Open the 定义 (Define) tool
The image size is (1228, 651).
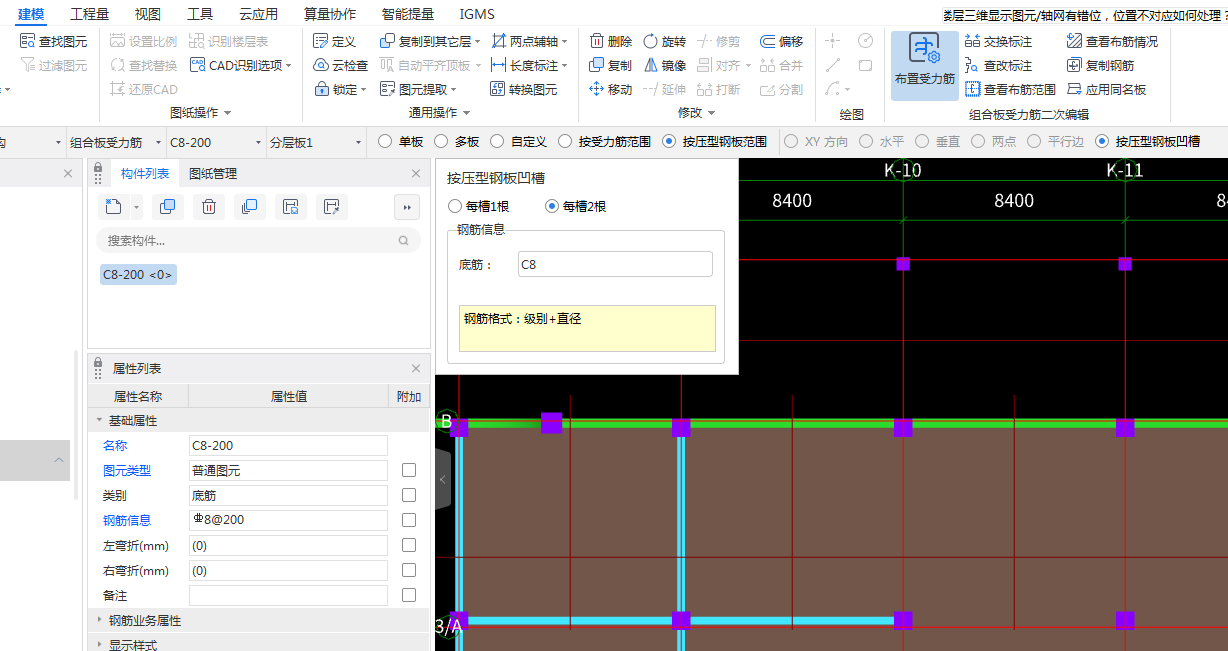[x=335, y=41]
